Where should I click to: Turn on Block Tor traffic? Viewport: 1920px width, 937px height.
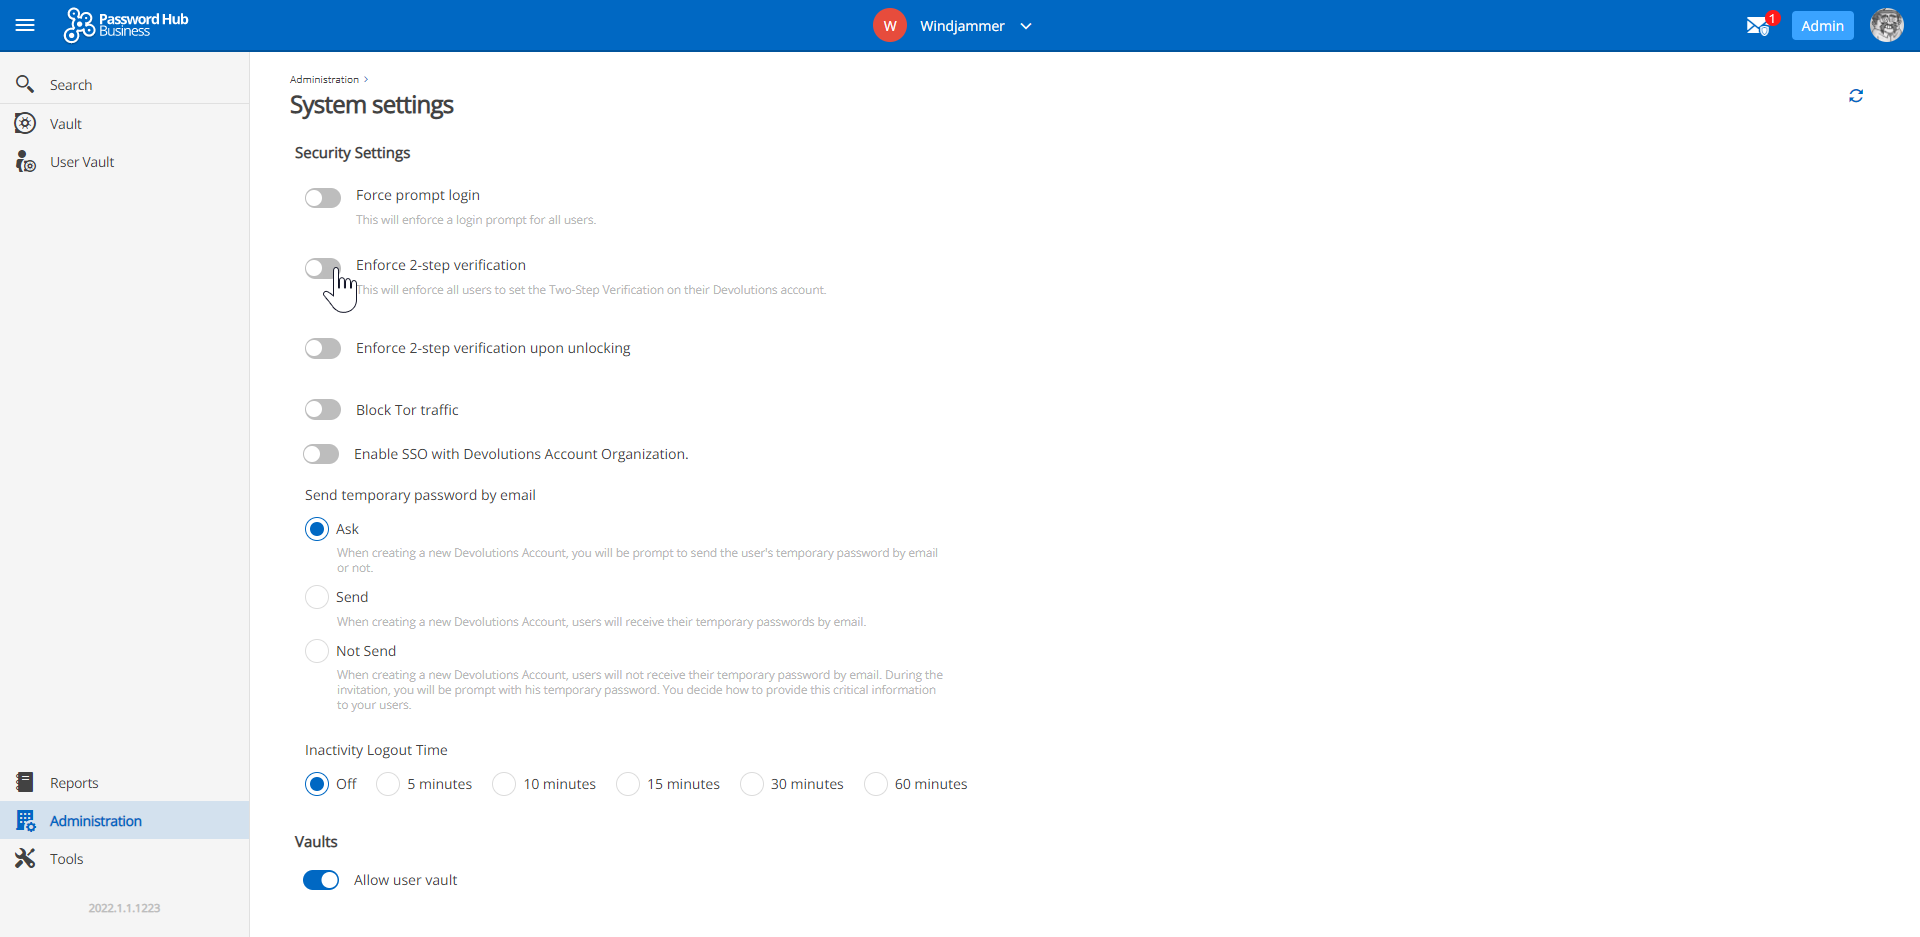point(322,409)
